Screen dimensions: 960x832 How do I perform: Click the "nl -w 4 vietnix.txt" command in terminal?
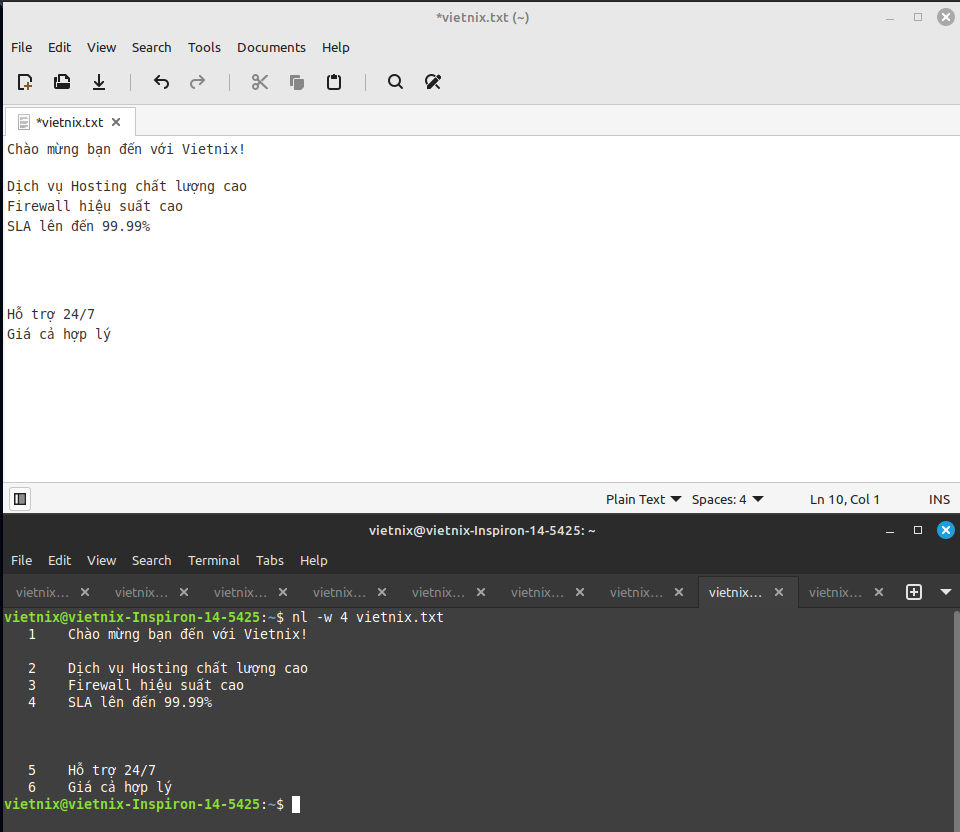pyautogui.click(x=367, y=617)
